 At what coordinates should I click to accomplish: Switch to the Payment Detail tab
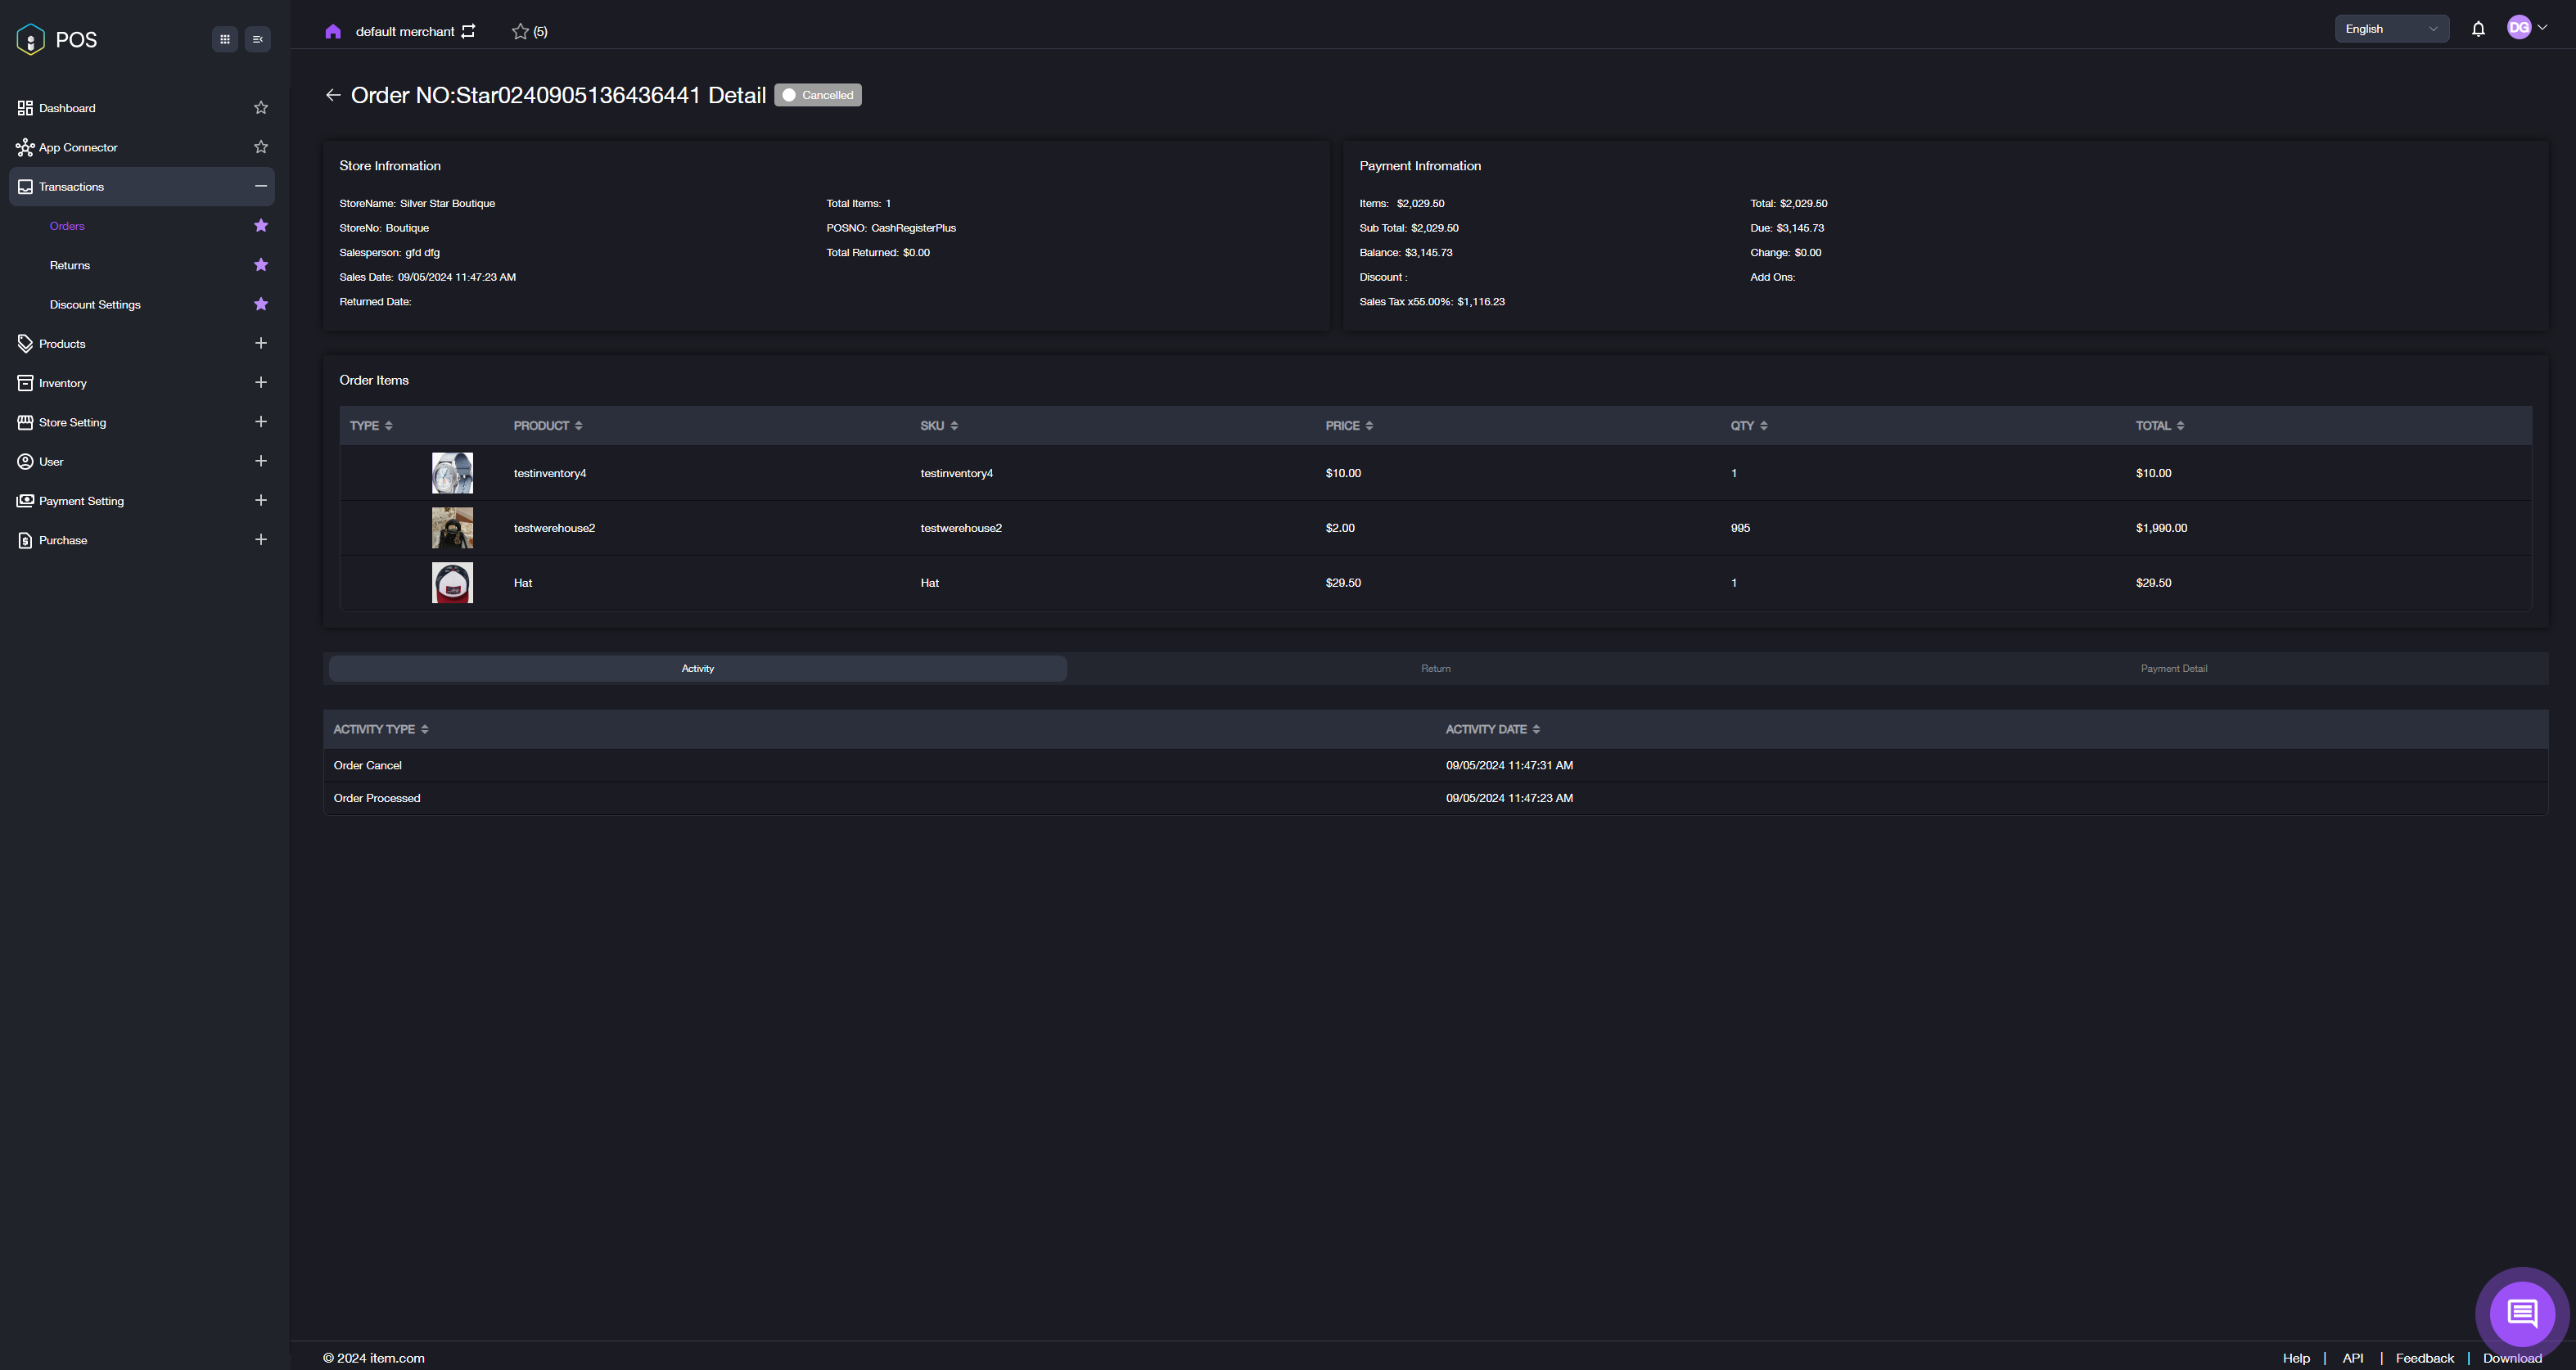pyautogui.click(x=2173, y=668)
